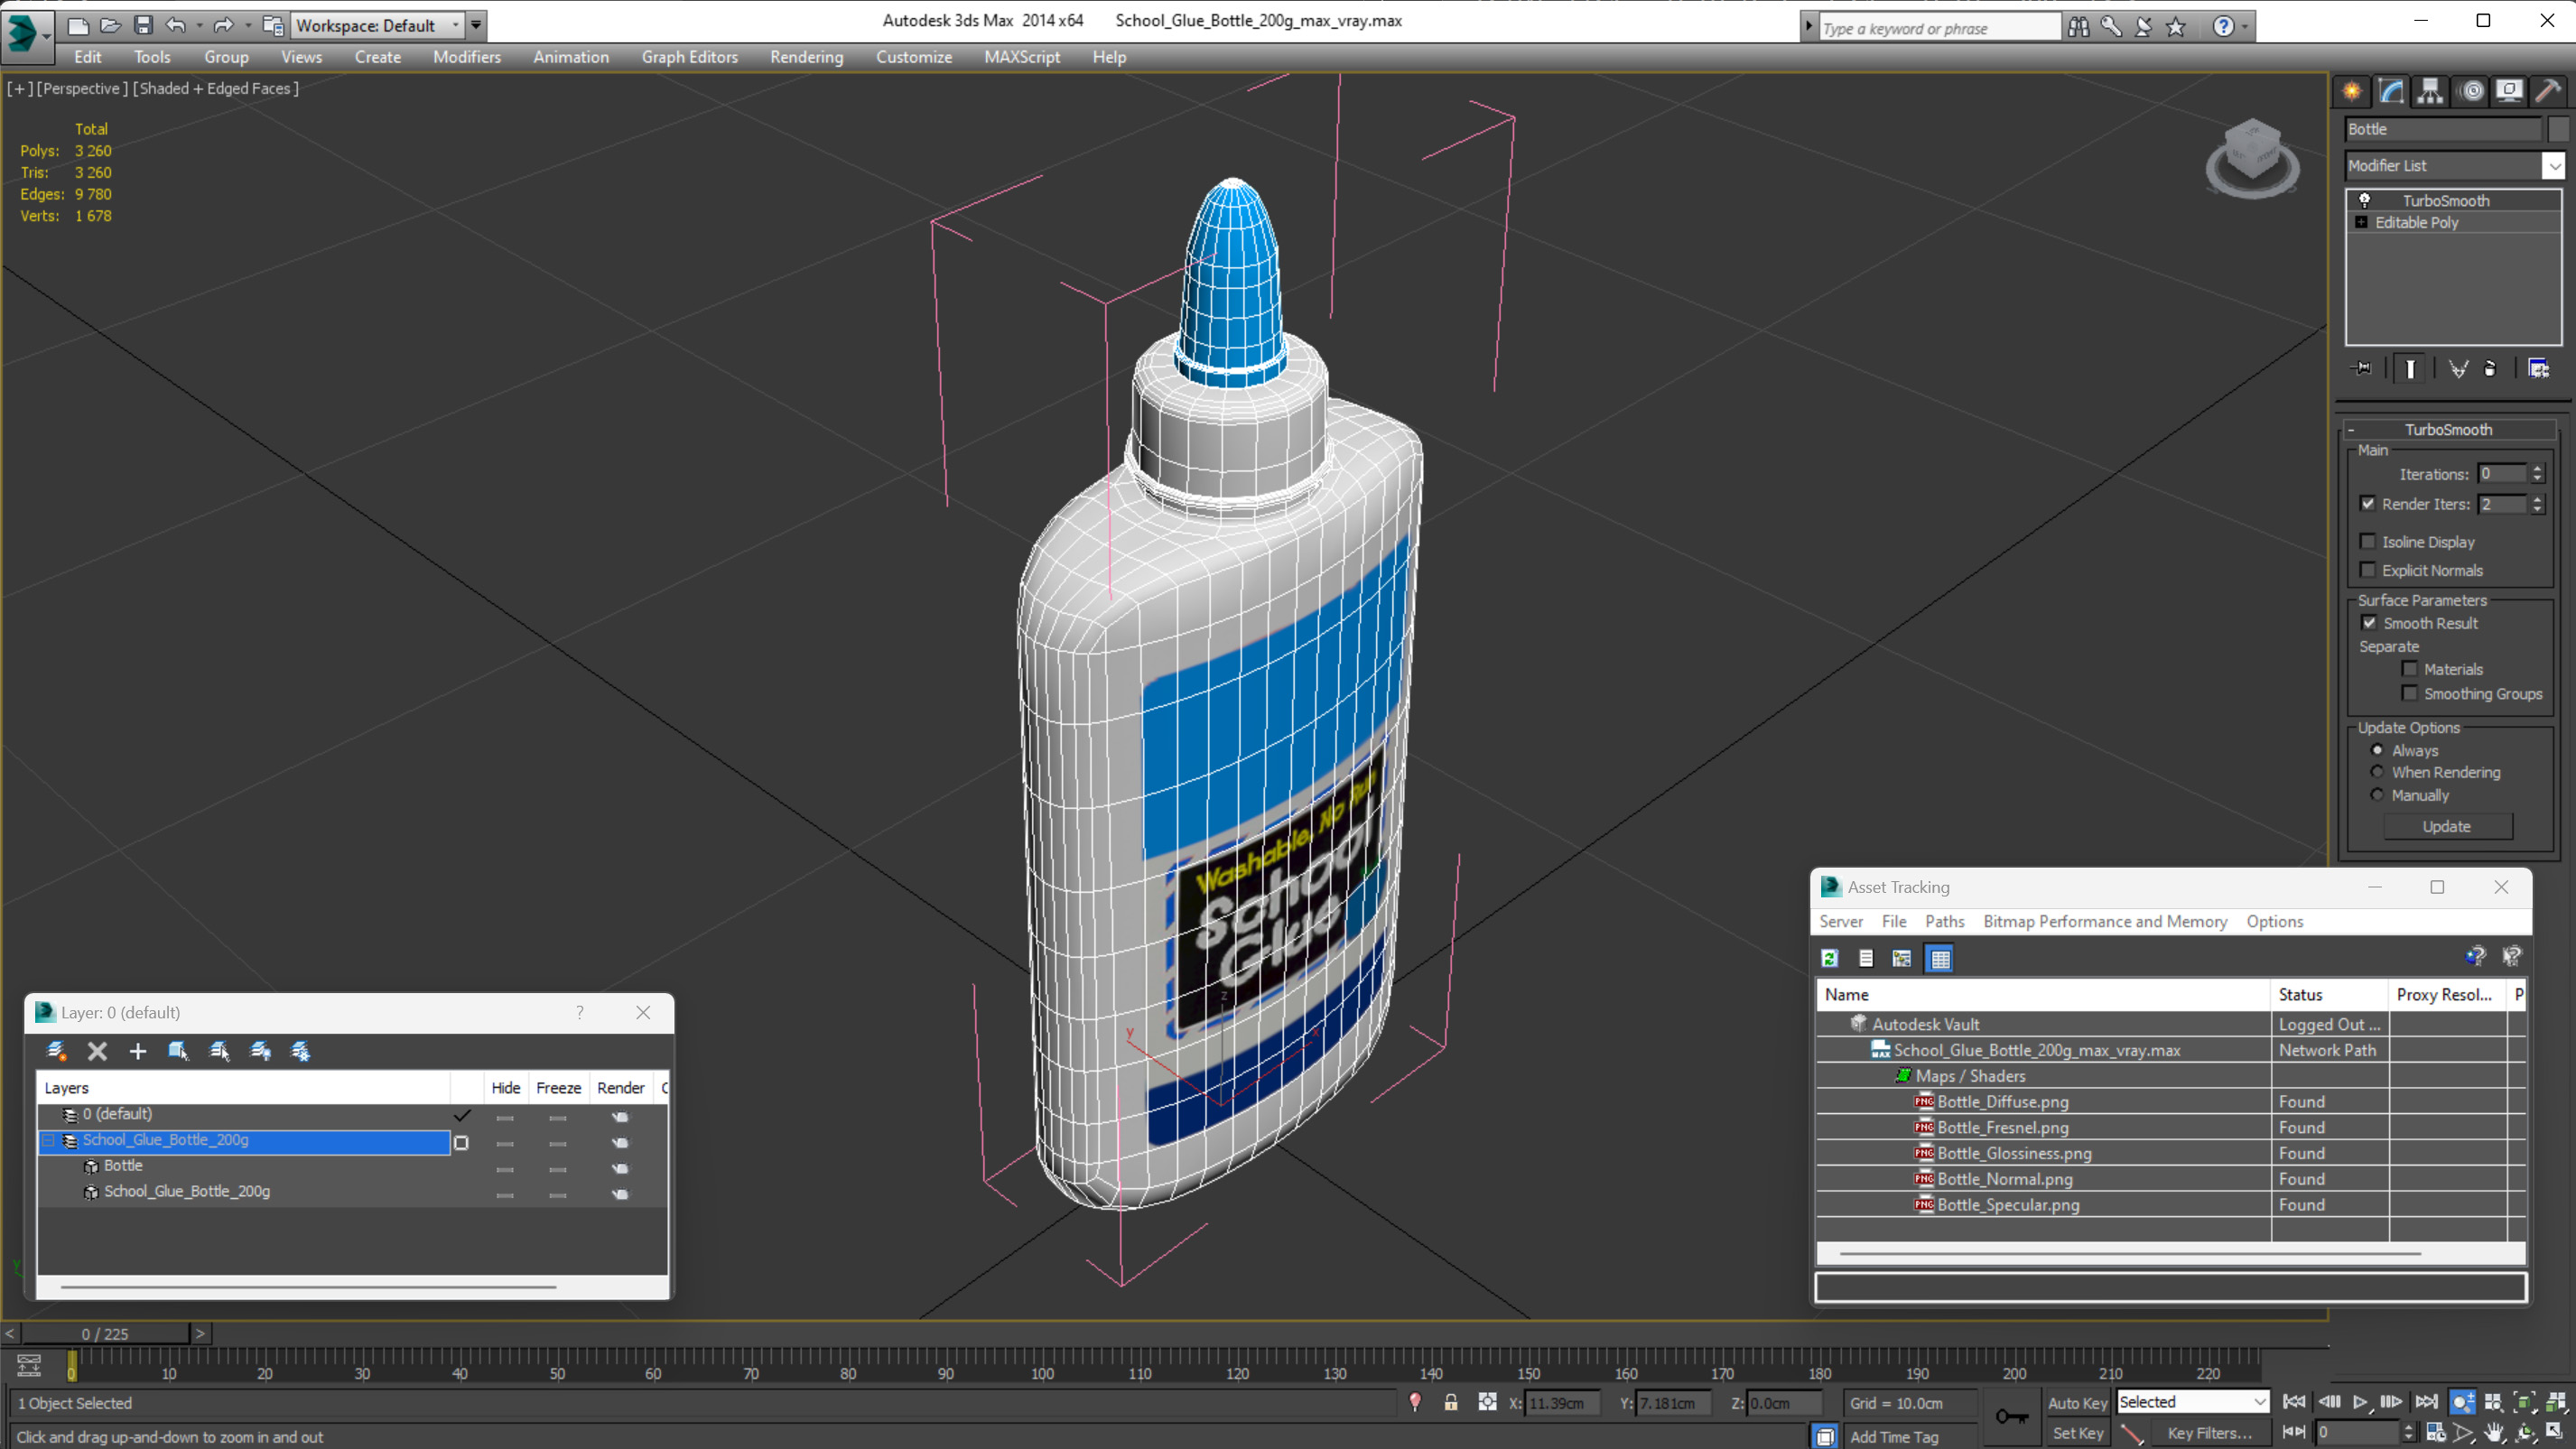Select the Always update radio button
The width and height of the screenshot is (2576, 1449).
pyautogui.click(x=2377, y=750)
